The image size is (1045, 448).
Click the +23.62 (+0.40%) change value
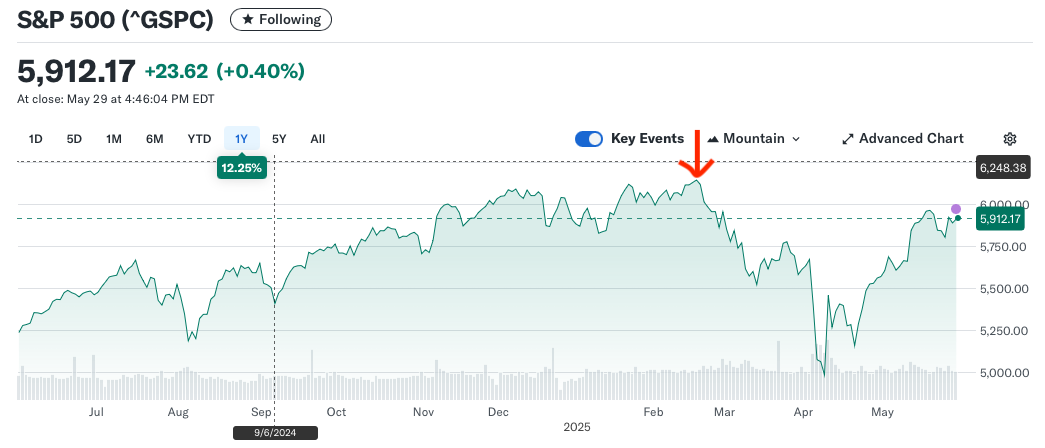(x=225, y=71)
